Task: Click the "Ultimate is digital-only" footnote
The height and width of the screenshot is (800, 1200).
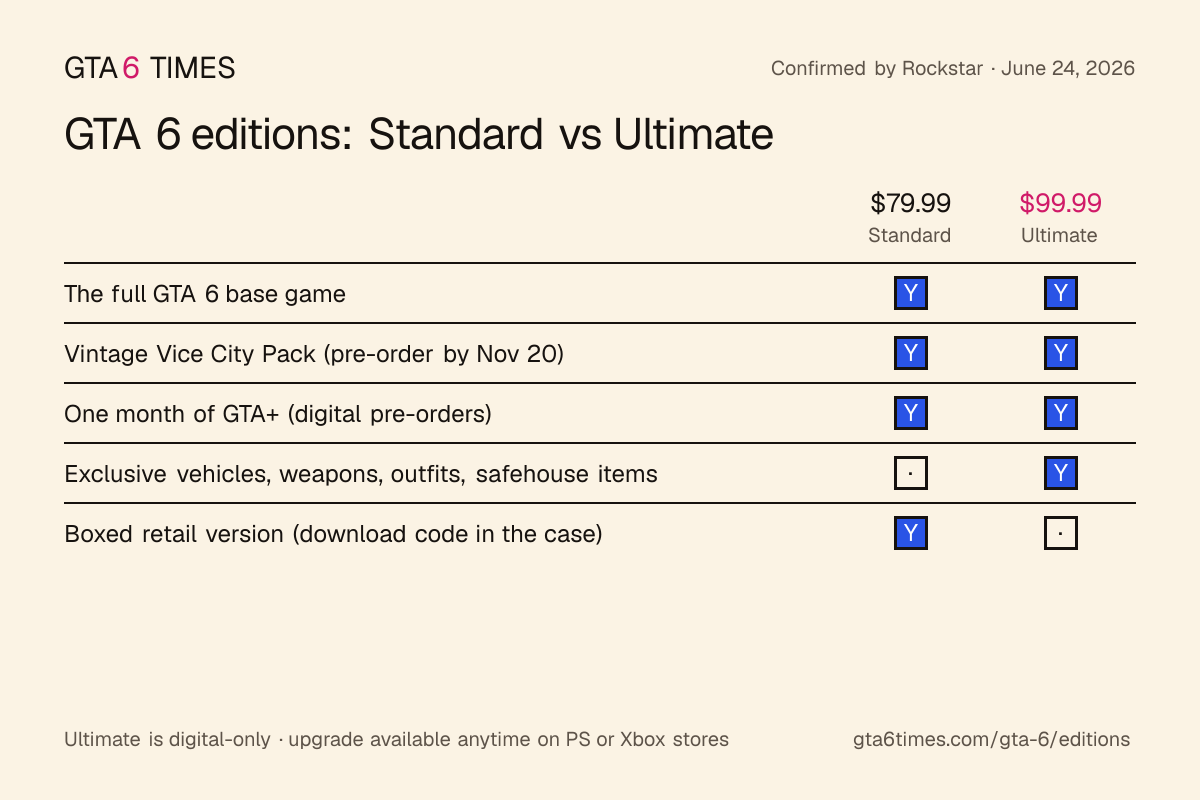Action: (396, 740)
